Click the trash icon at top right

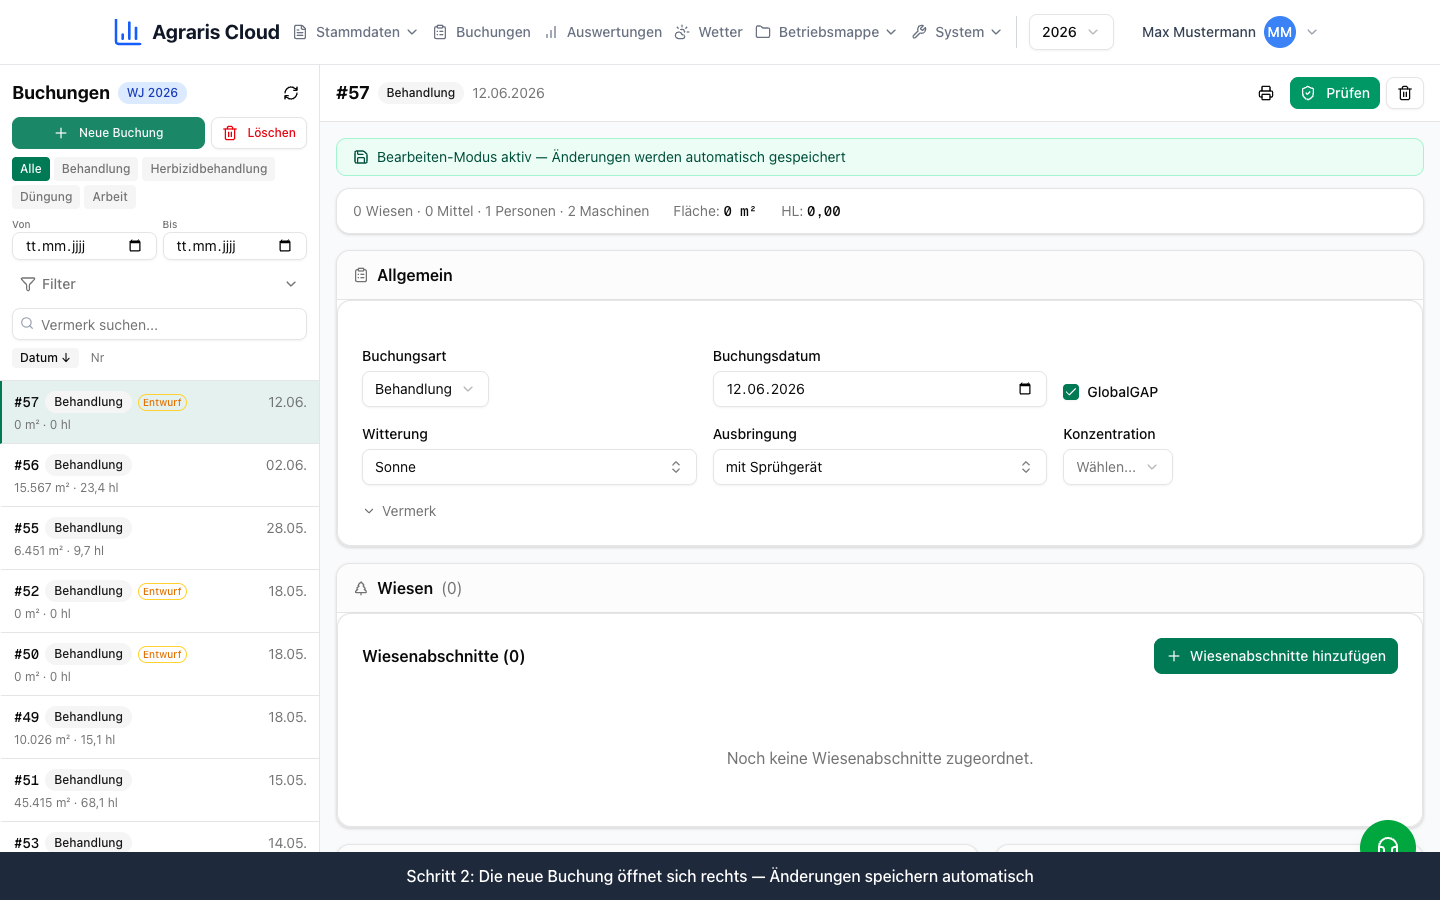(1405, 93)
